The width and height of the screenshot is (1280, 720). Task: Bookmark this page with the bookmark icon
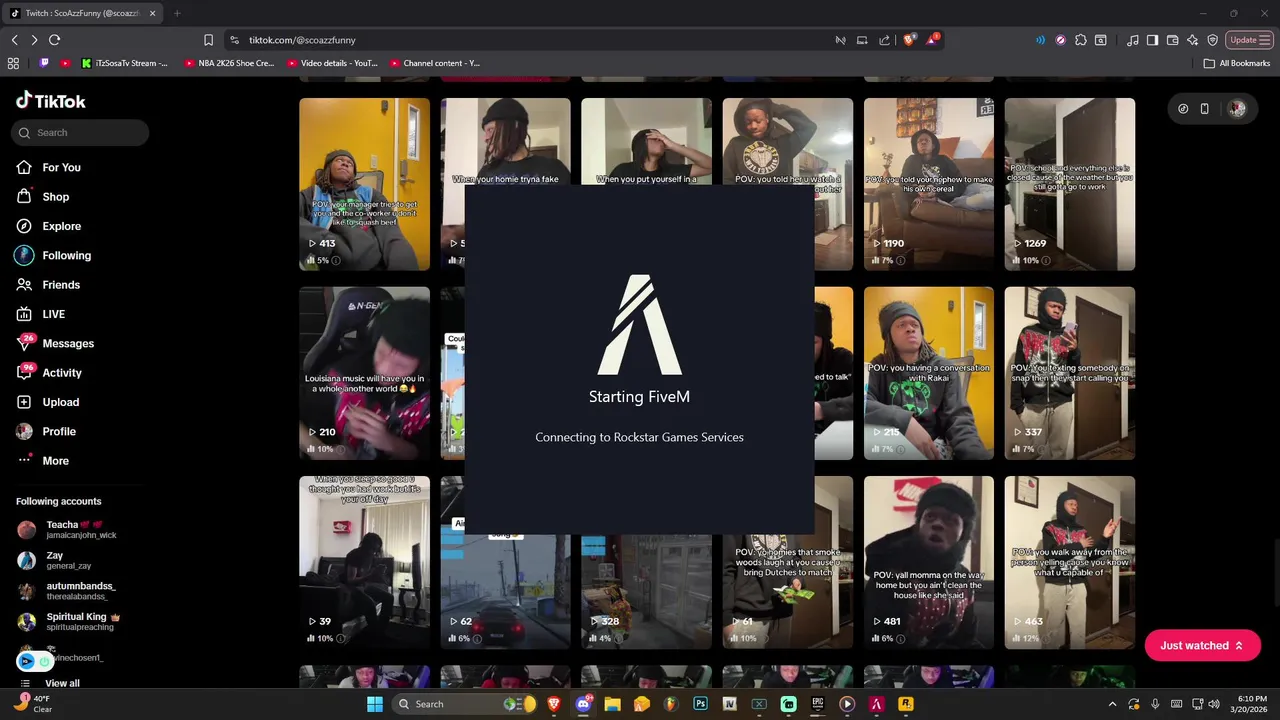(208, 40)
